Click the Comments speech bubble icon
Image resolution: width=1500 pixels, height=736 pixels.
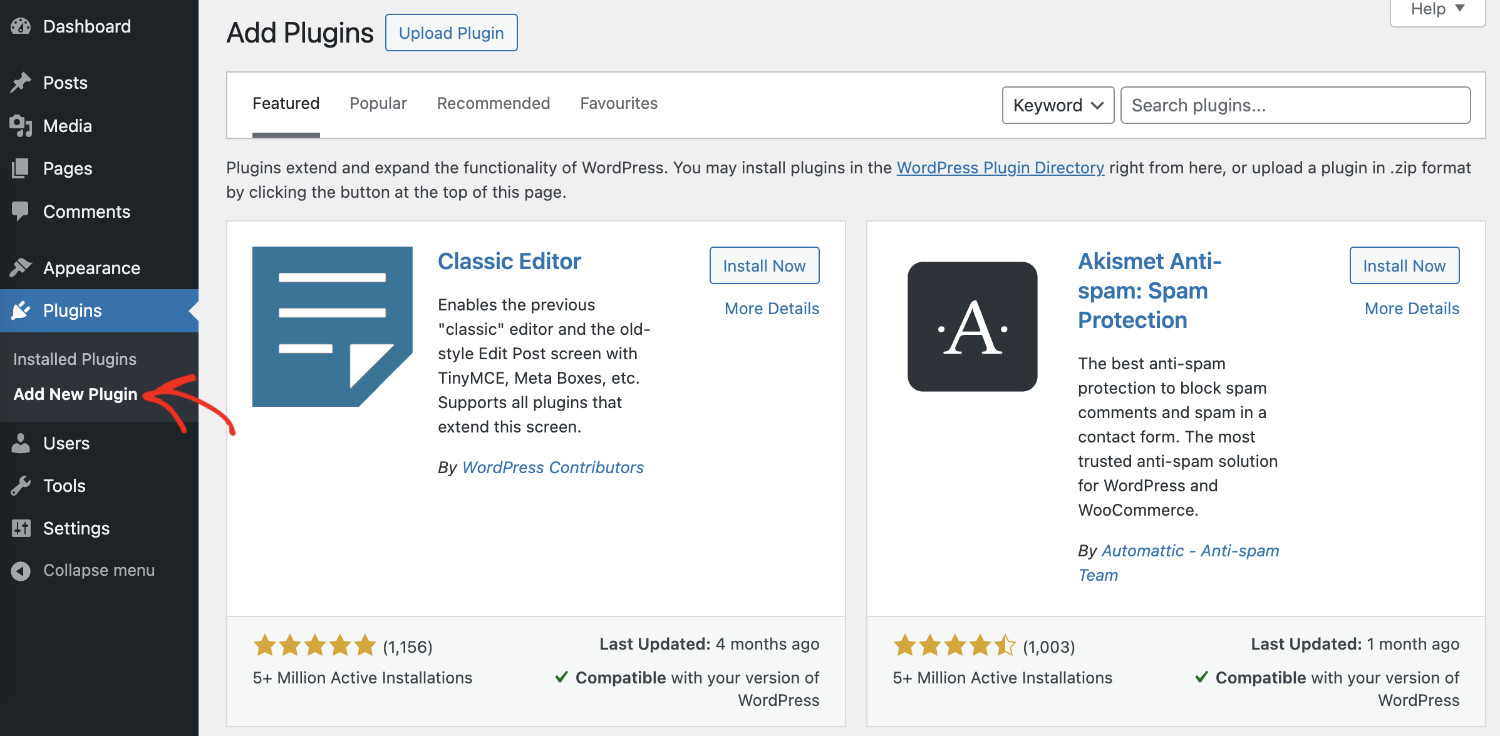[x=22, y=211]
